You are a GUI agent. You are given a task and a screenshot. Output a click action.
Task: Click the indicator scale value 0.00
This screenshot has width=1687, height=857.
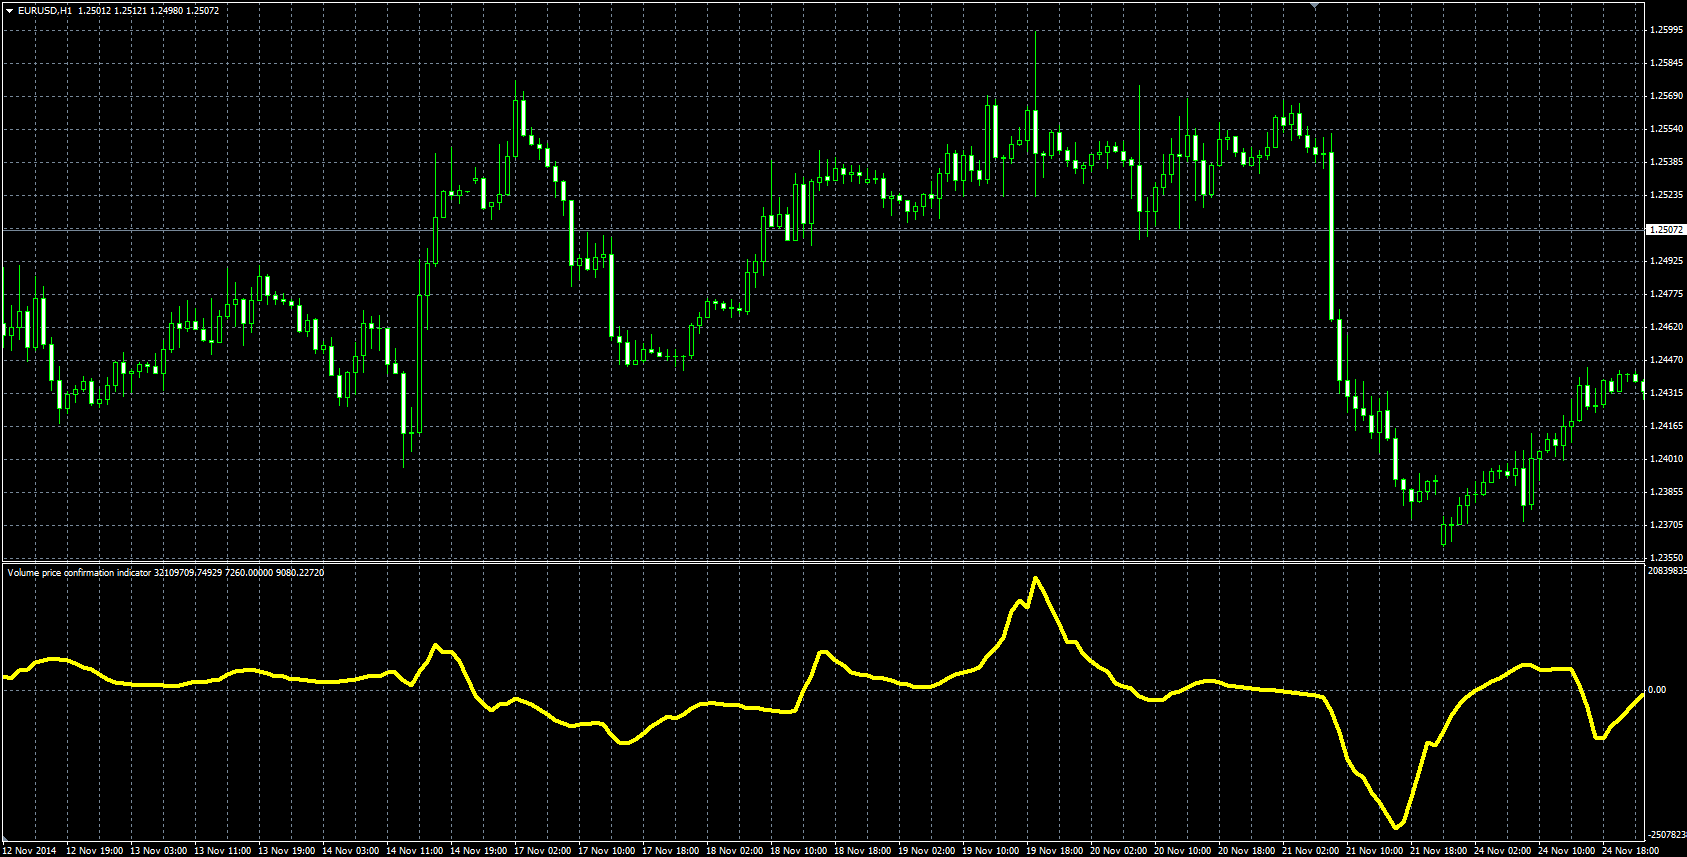(1657, 690)
